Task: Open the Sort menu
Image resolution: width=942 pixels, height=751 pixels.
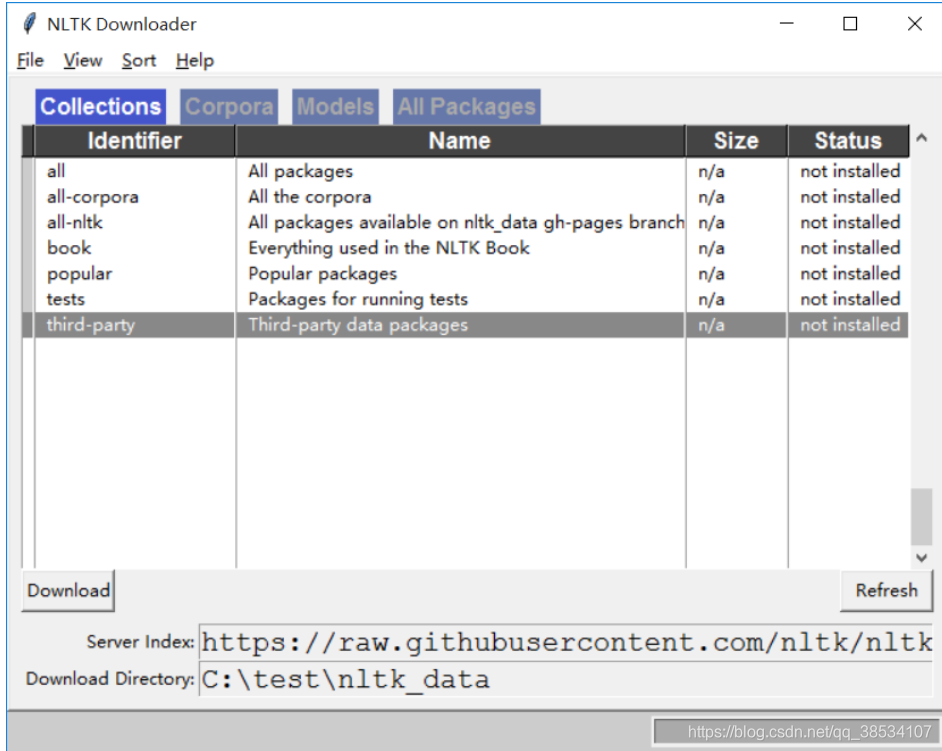Action: [x=139, y=61]
